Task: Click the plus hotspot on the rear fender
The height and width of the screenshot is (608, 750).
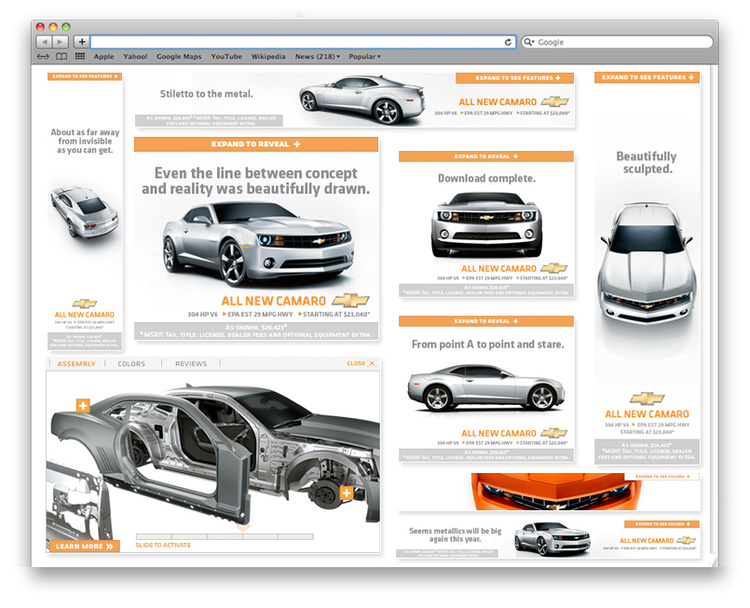Action: [83, 406]
